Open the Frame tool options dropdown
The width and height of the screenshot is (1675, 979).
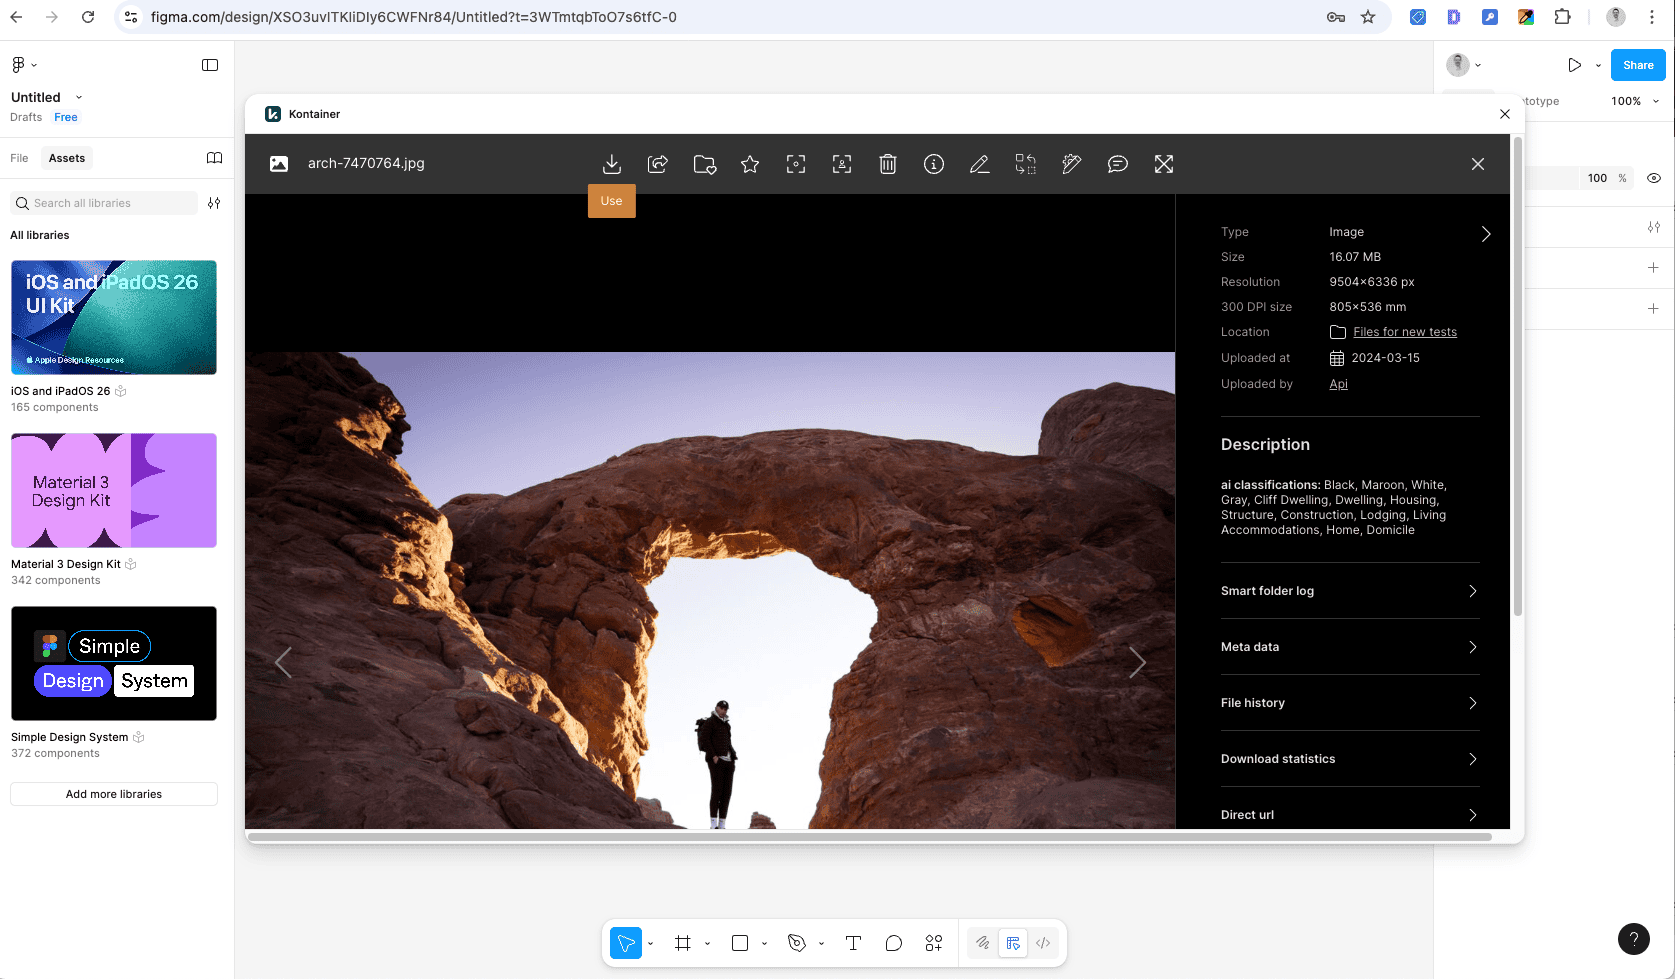(x=708, y=942)
